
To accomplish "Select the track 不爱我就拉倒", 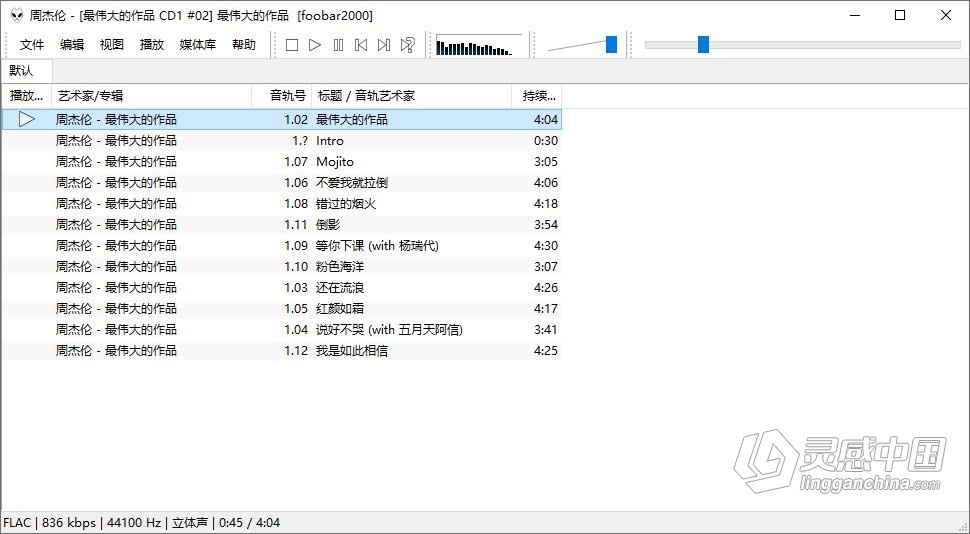I will point(282,183).
